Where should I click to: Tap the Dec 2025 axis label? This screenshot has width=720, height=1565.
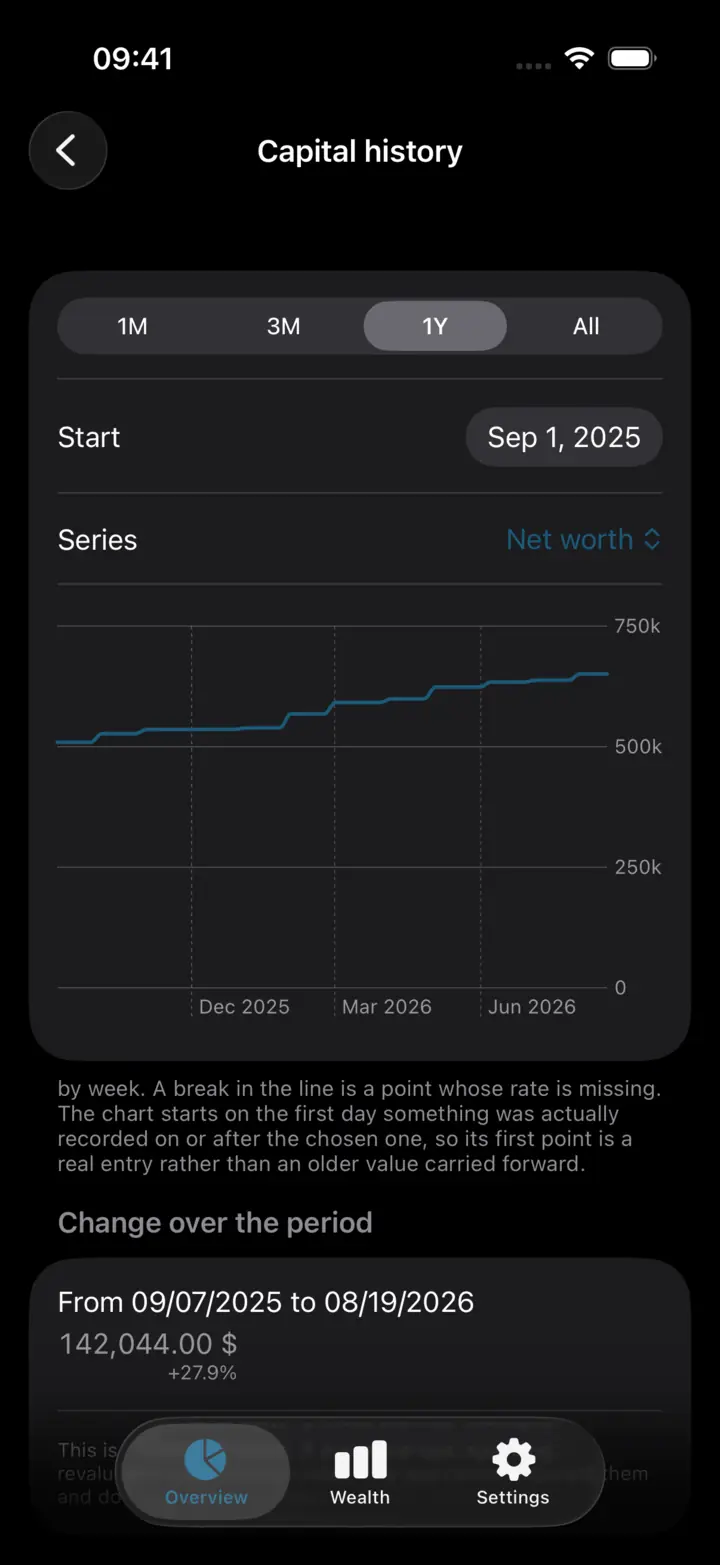tap(244, 1007)
